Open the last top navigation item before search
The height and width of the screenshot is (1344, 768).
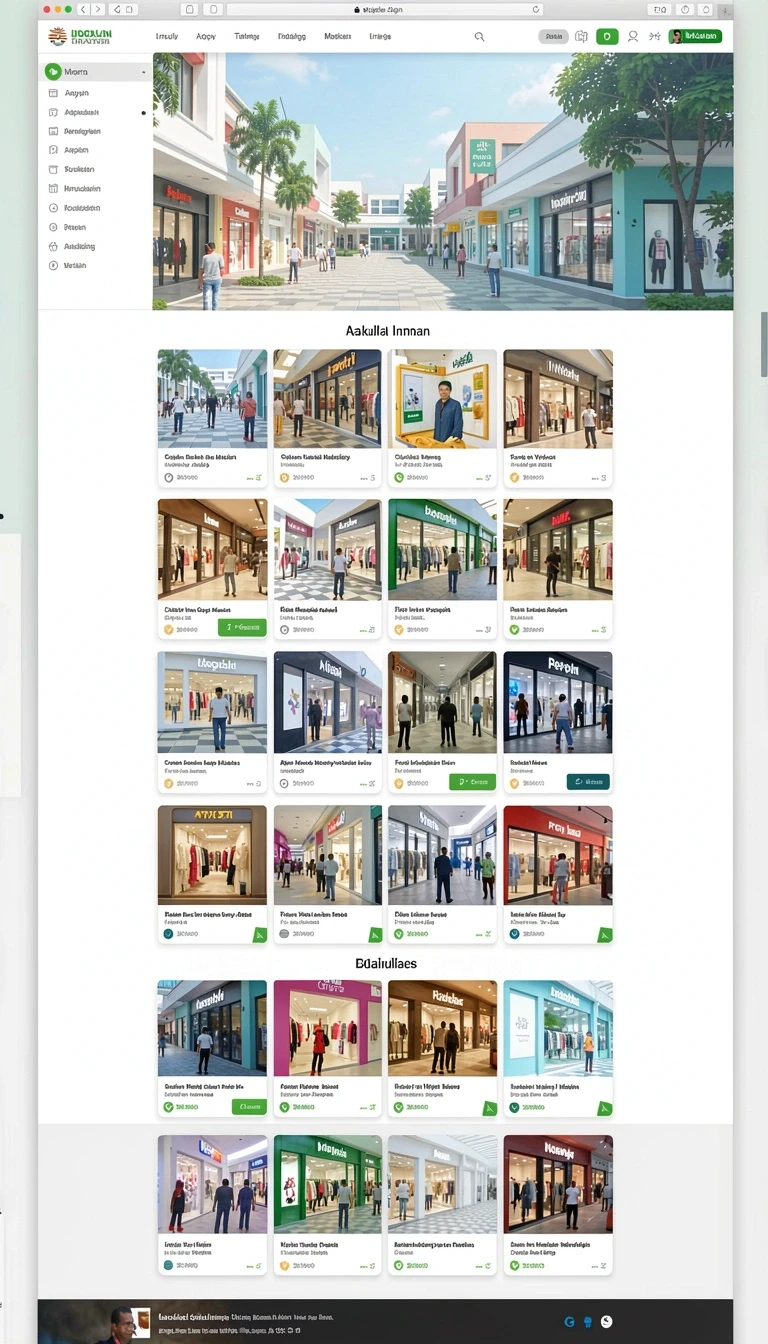click(380, 36)
